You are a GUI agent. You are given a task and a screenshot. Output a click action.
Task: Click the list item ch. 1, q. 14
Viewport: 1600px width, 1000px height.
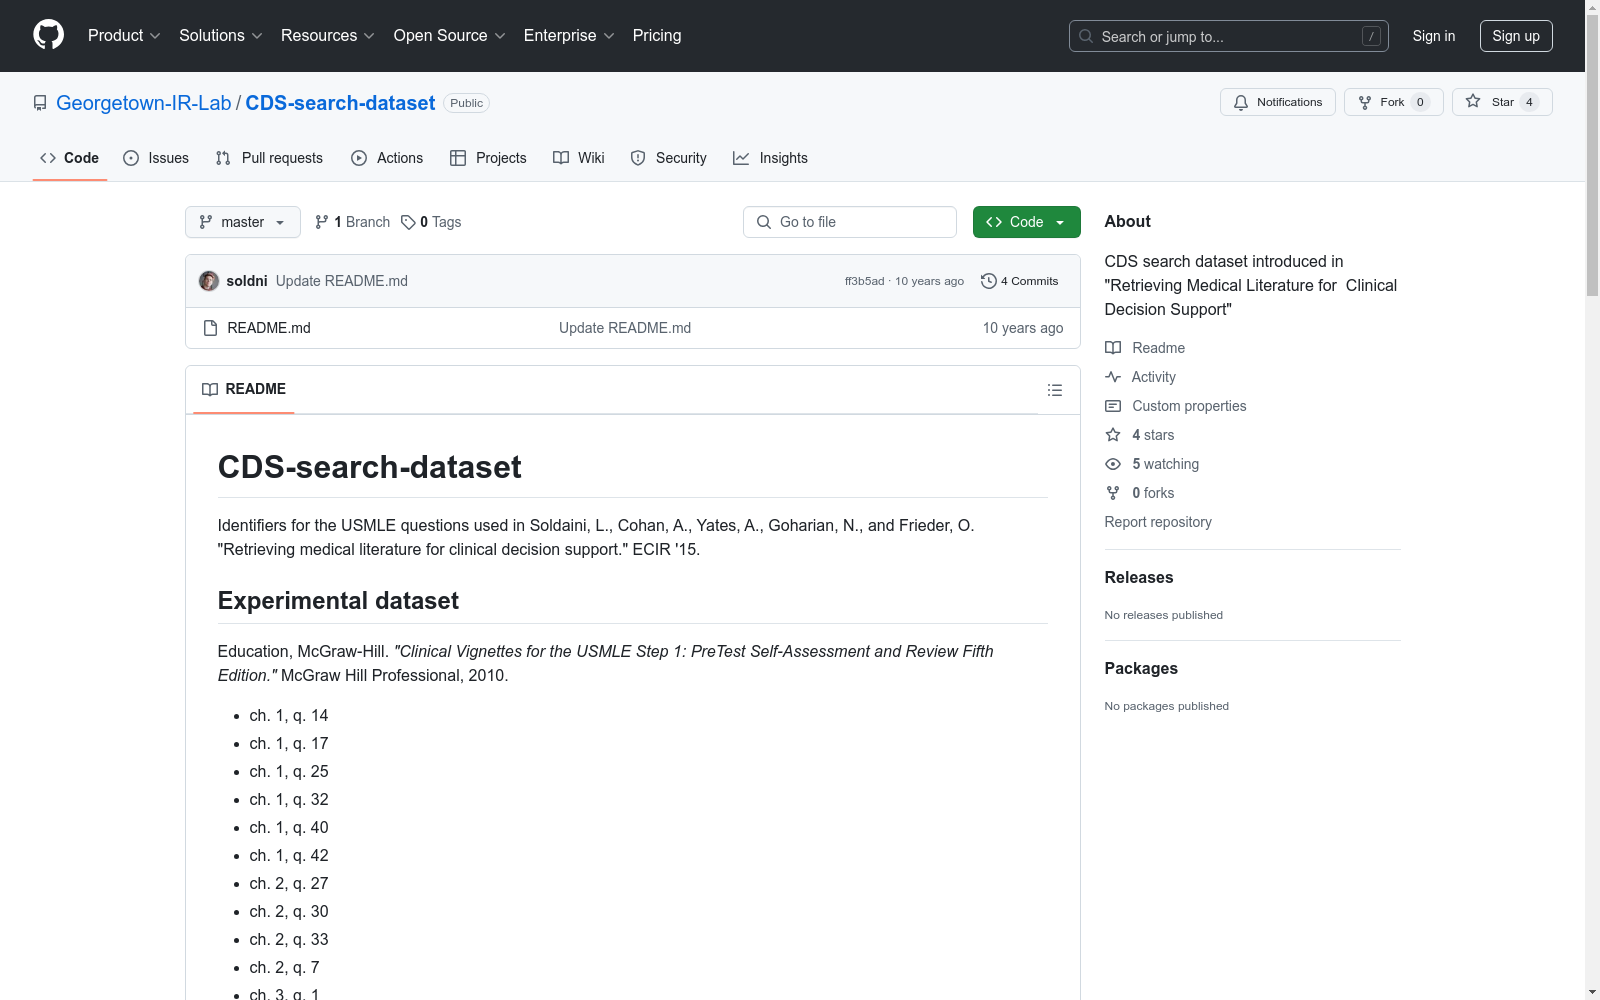(x=289, y=716)
